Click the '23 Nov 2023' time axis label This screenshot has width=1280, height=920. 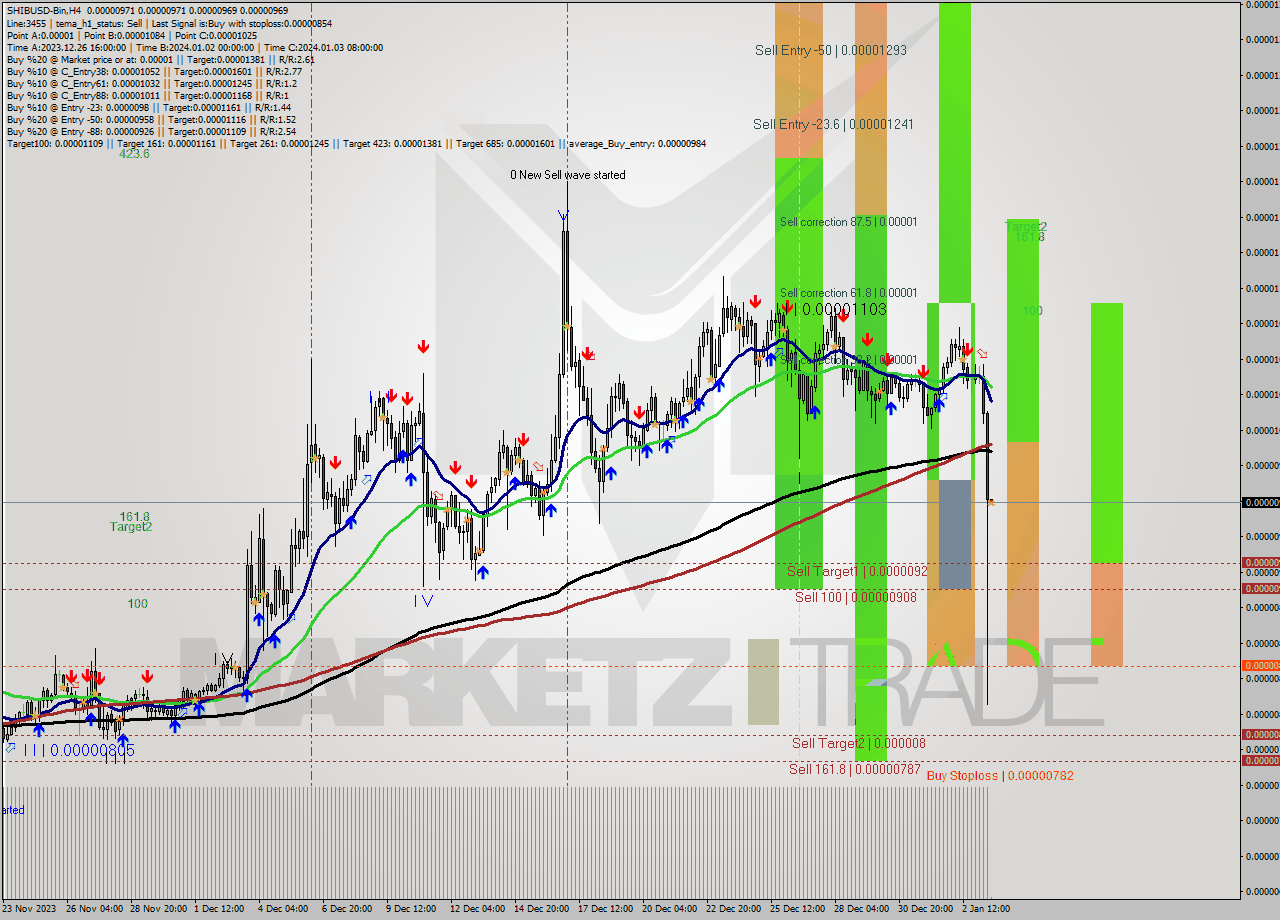coord(30,909)
